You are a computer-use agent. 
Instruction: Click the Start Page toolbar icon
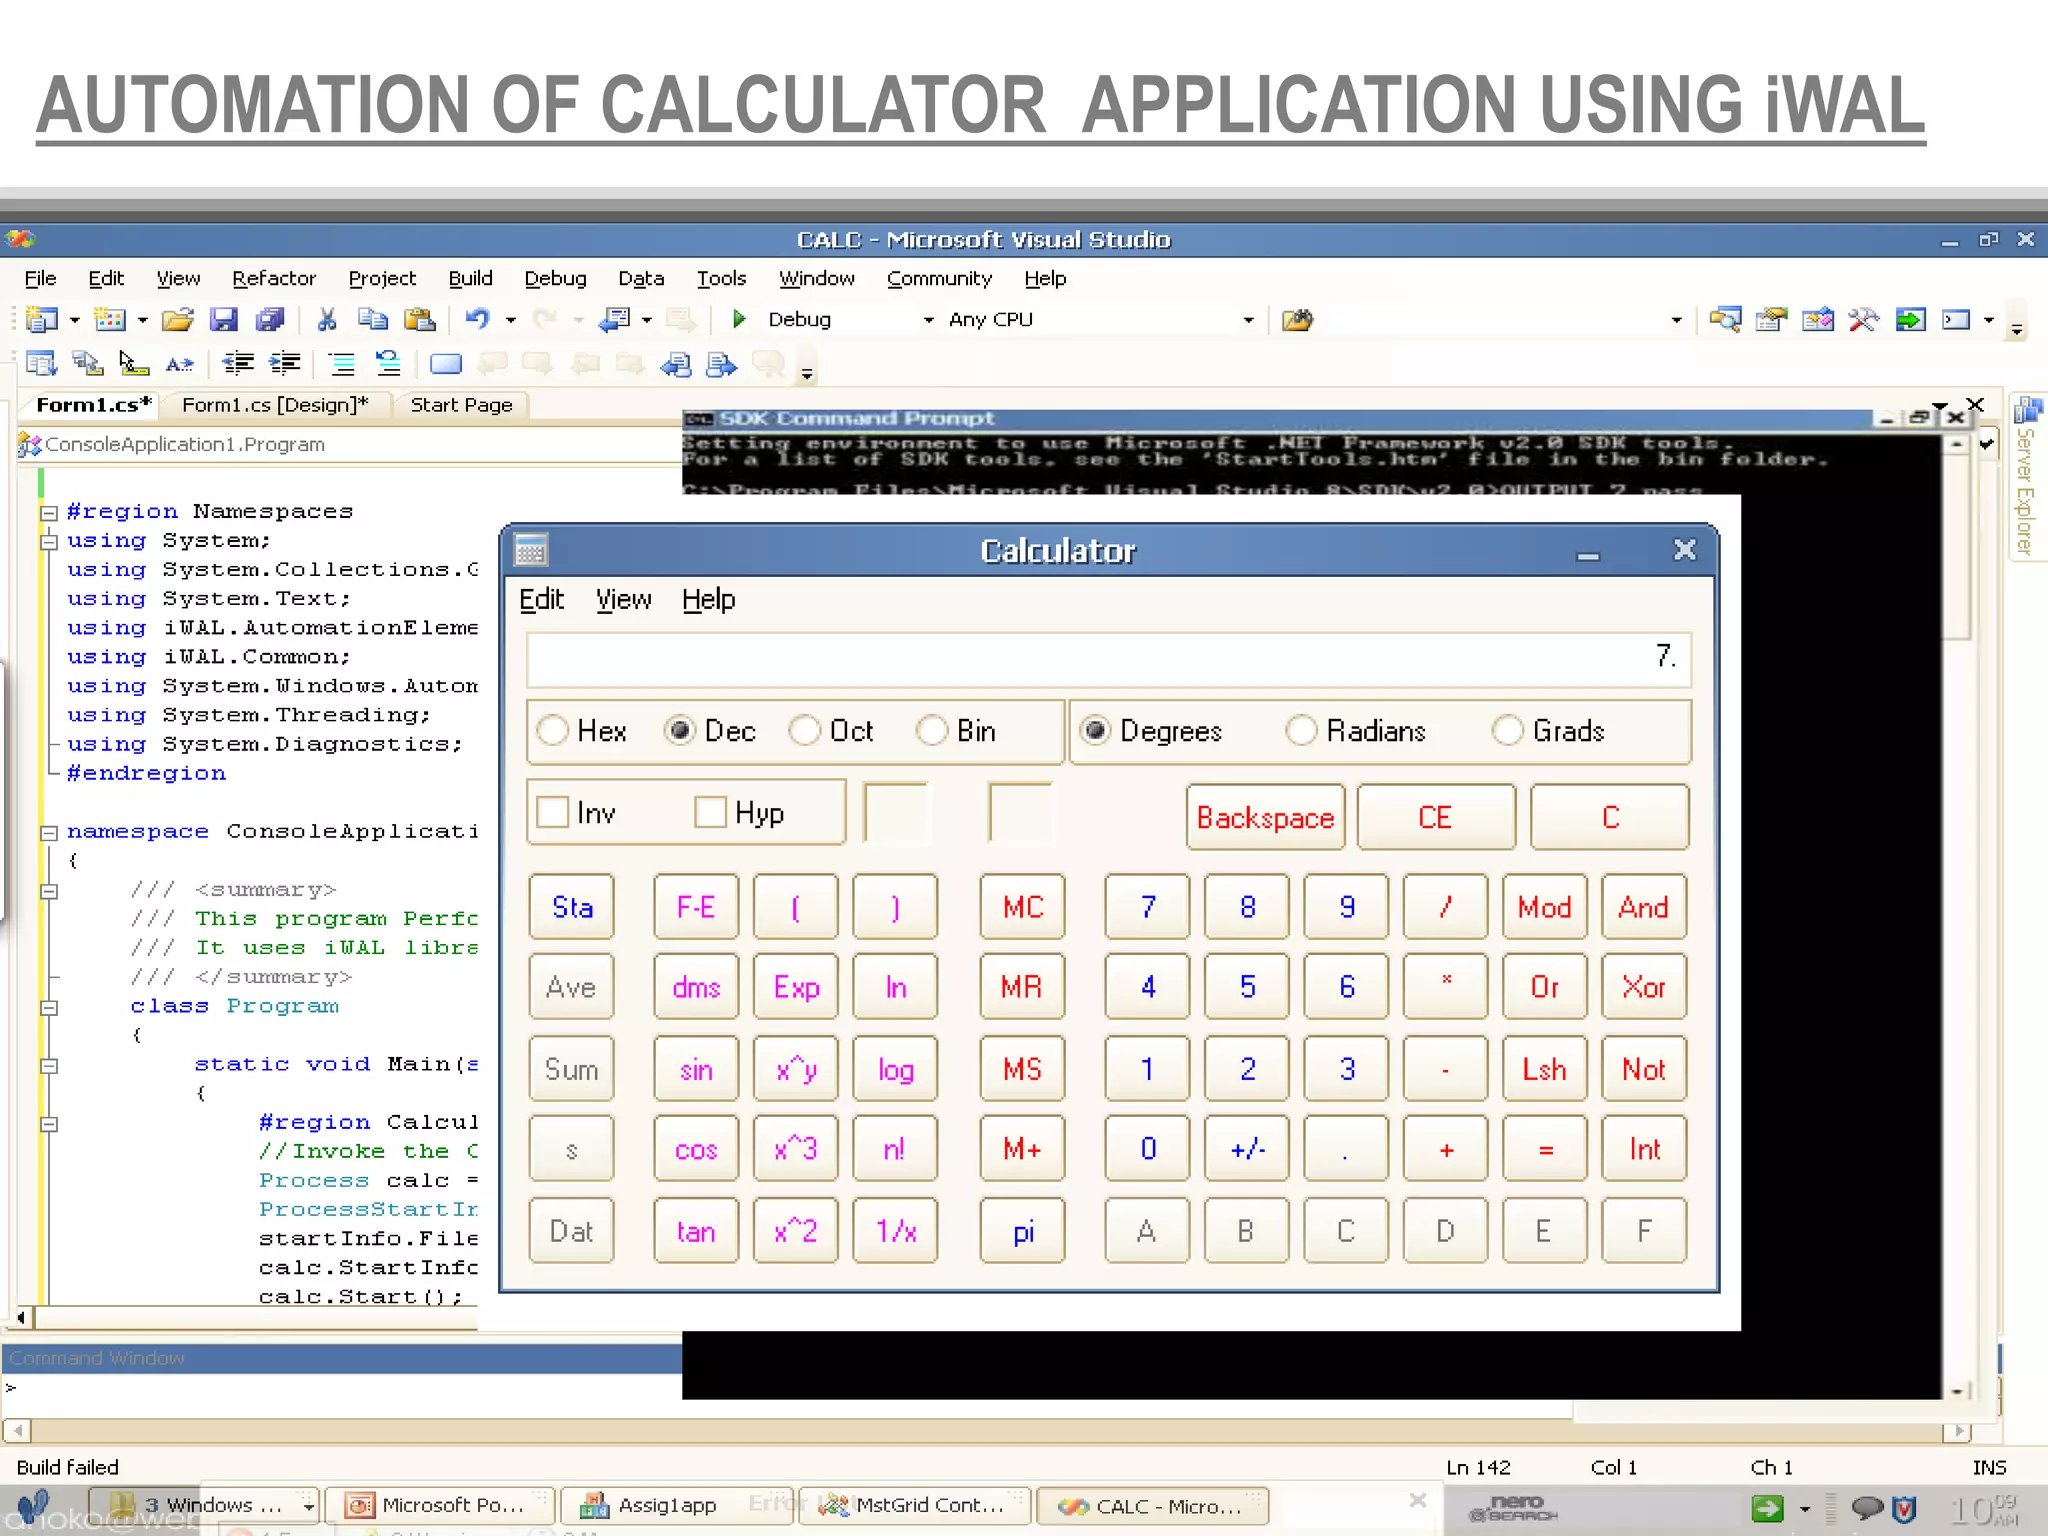[x=1910, y=320]
